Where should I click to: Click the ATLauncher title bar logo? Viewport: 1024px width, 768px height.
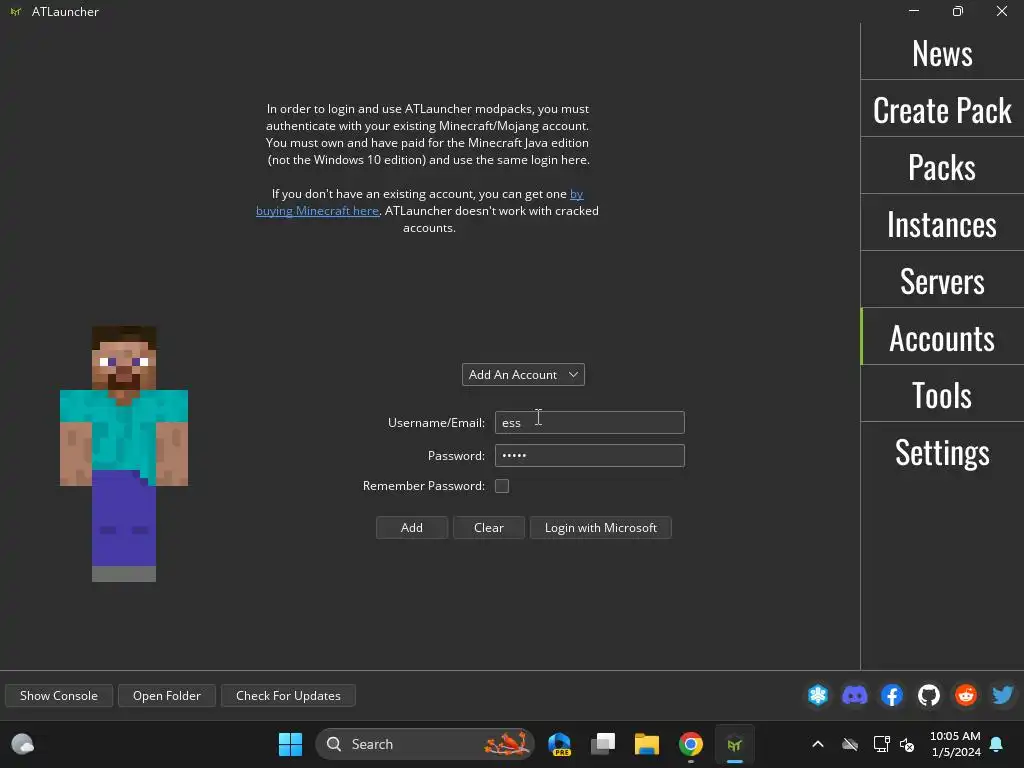16,12
